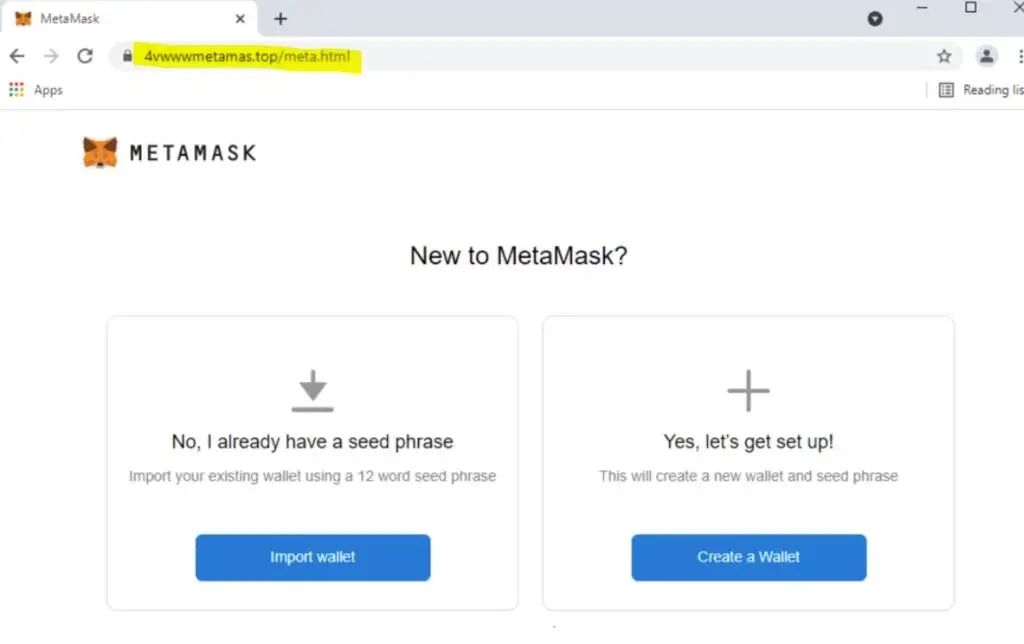Click the MetaMask fox logo icon

coord(100,153)
